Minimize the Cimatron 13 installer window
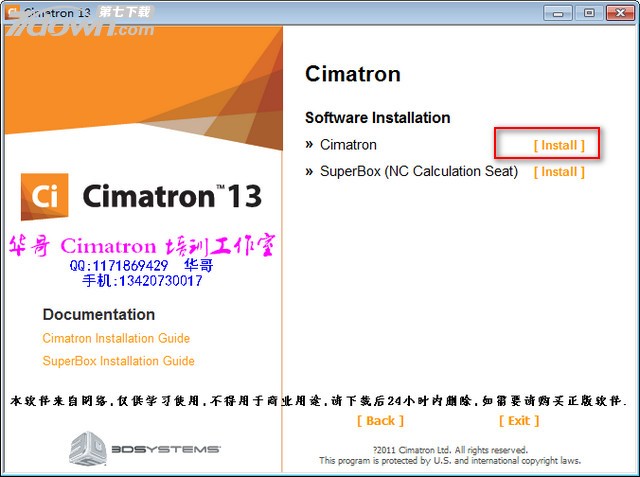 pos(558,13)
